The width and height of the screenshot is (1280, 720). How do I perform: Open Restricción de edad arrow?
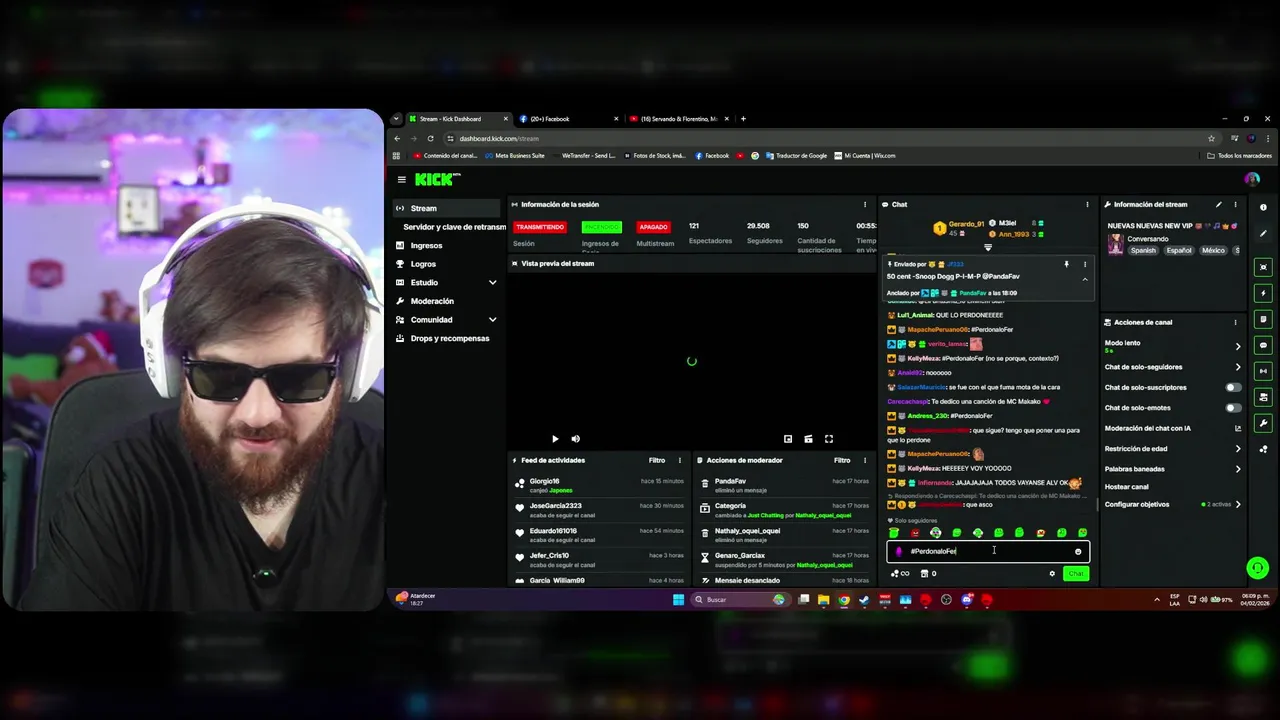1238,449
